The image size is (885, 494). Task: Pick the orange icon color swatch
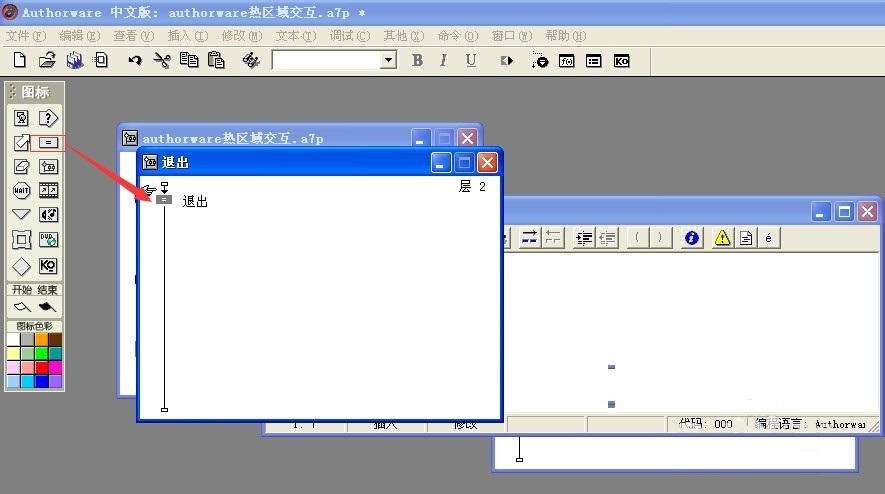41,339
